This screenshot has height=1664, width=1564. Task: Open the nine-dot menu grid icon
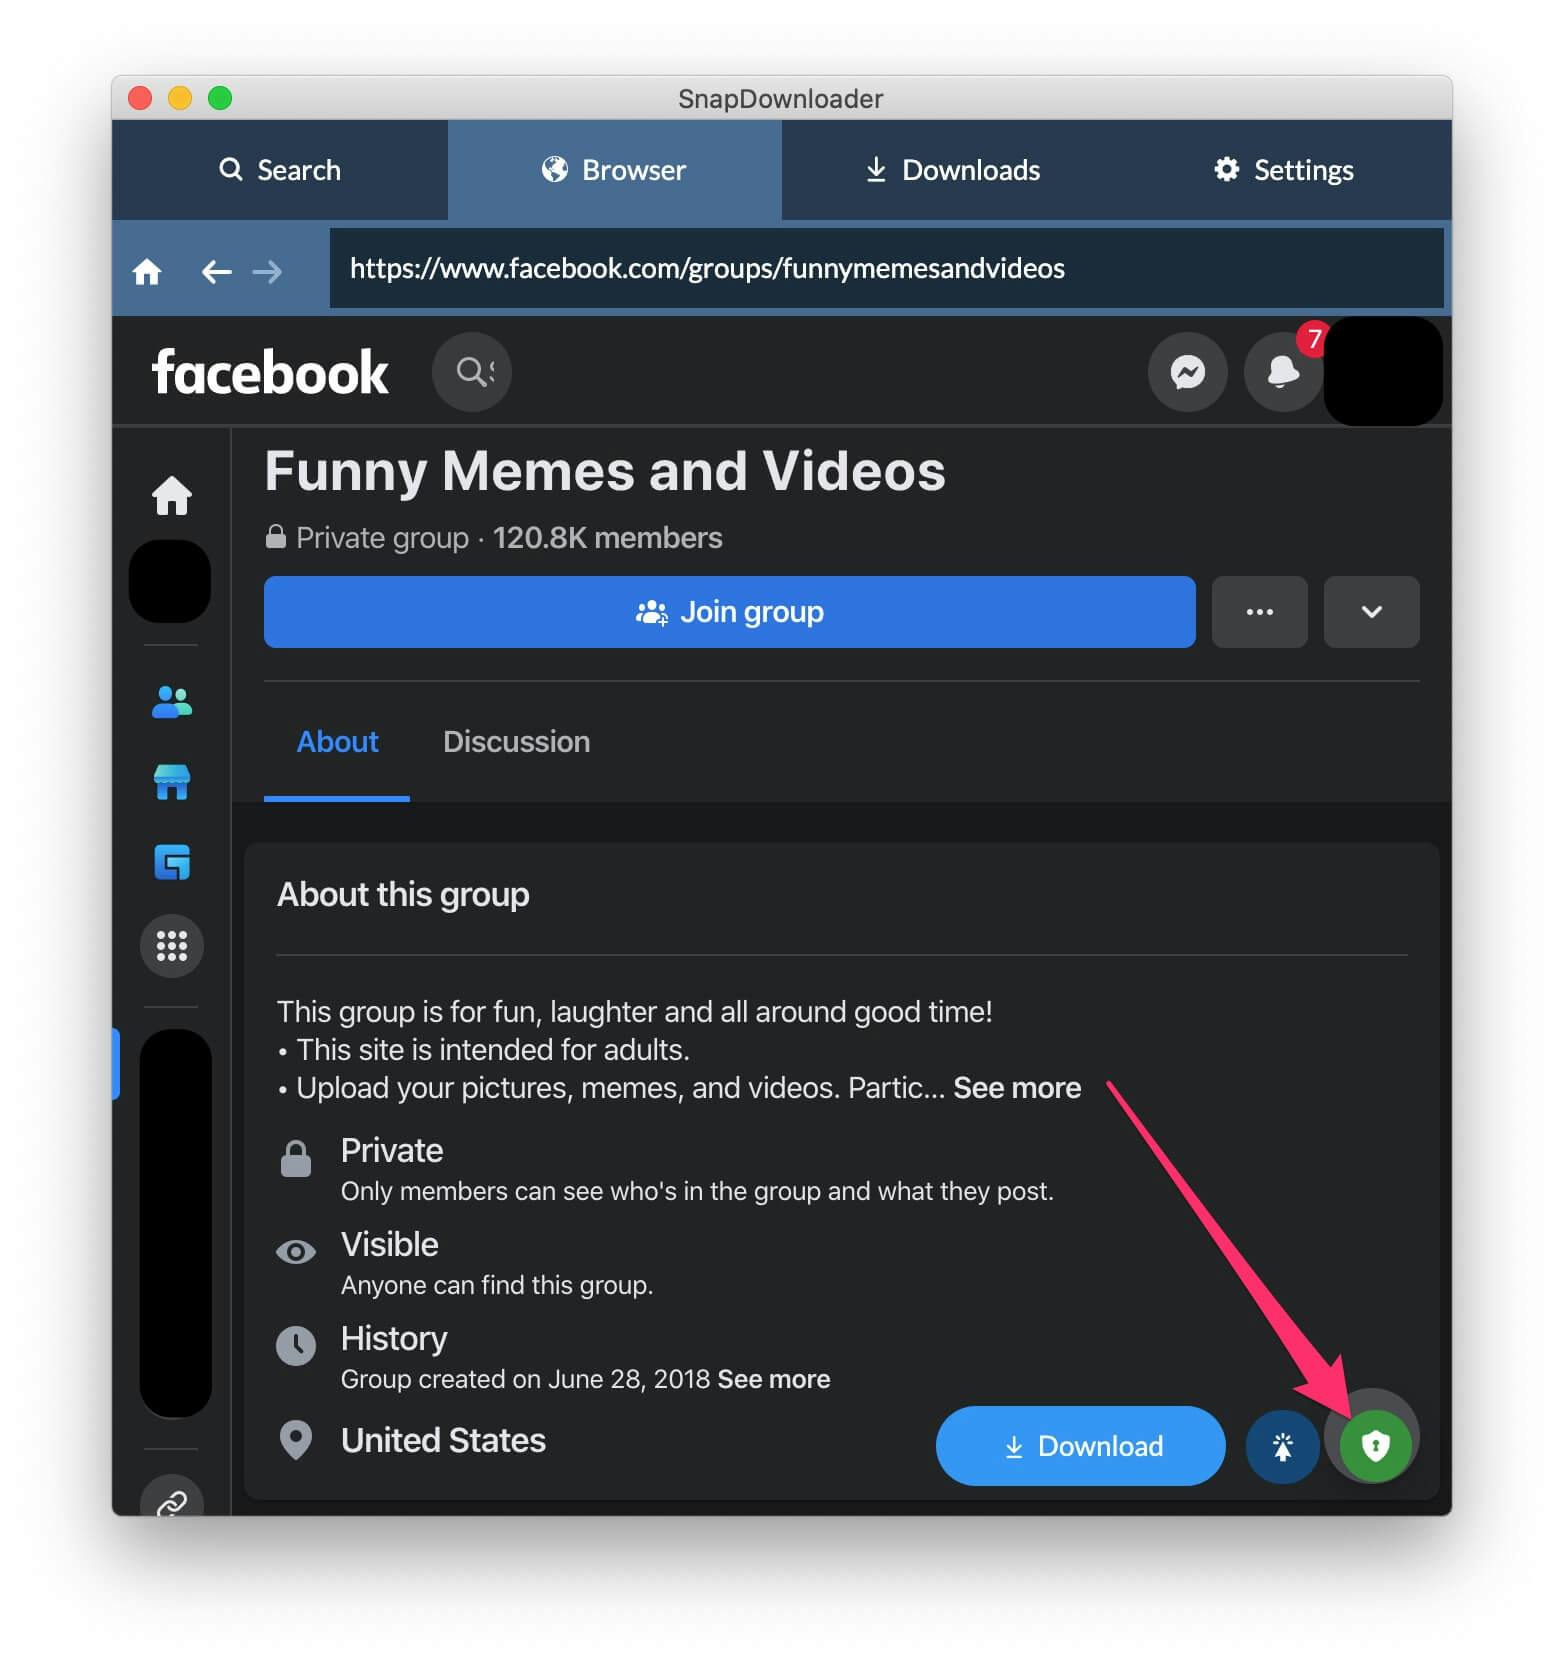point(172,946)
